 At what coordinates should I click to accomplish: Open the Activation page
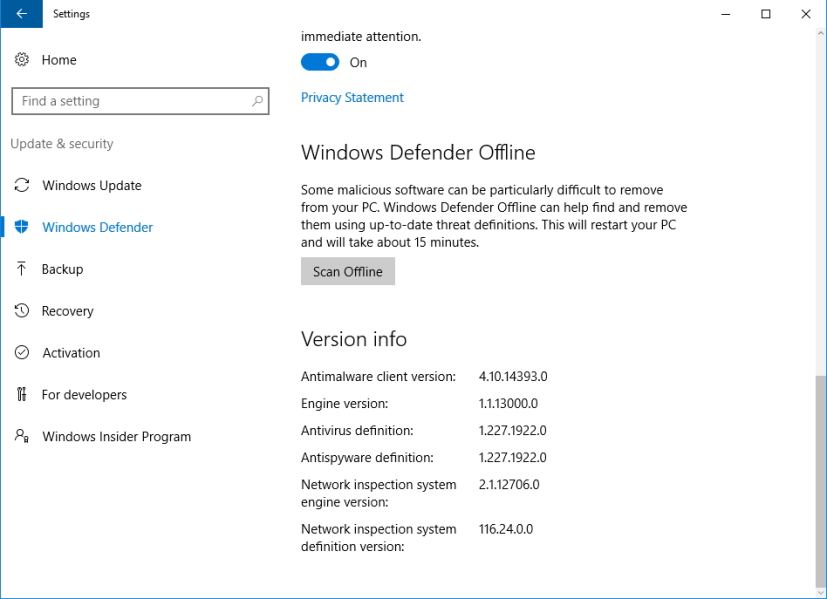(71, 353)
